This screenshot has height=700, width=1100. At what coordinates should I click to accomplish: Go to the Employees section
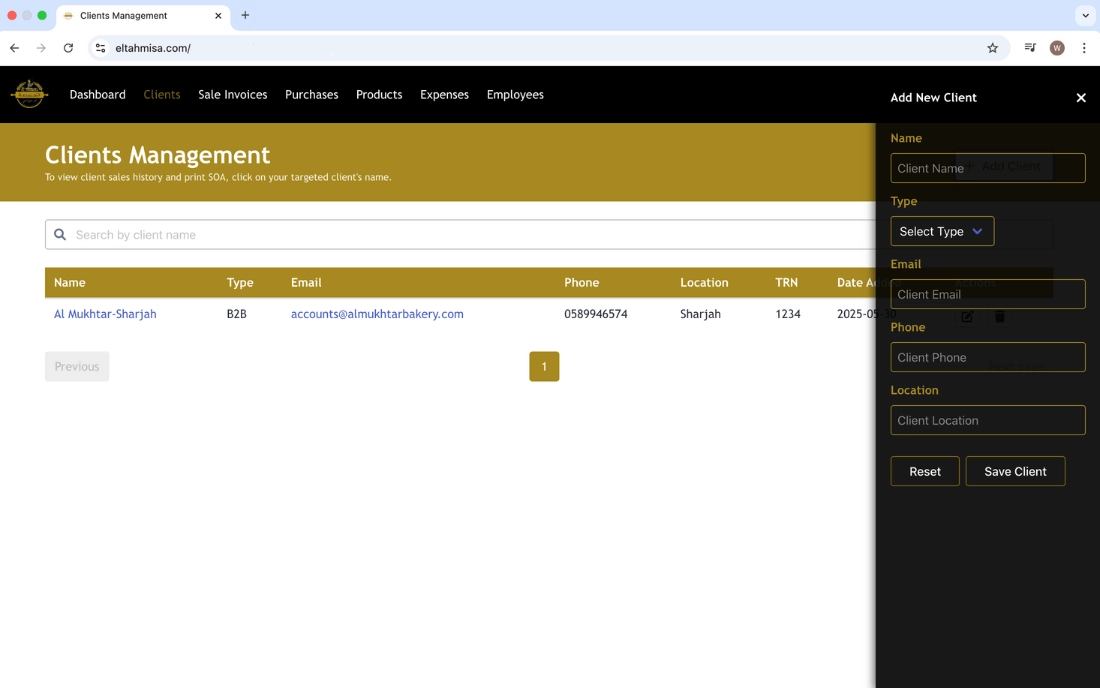pyautogui.click(x=515, y=95)
